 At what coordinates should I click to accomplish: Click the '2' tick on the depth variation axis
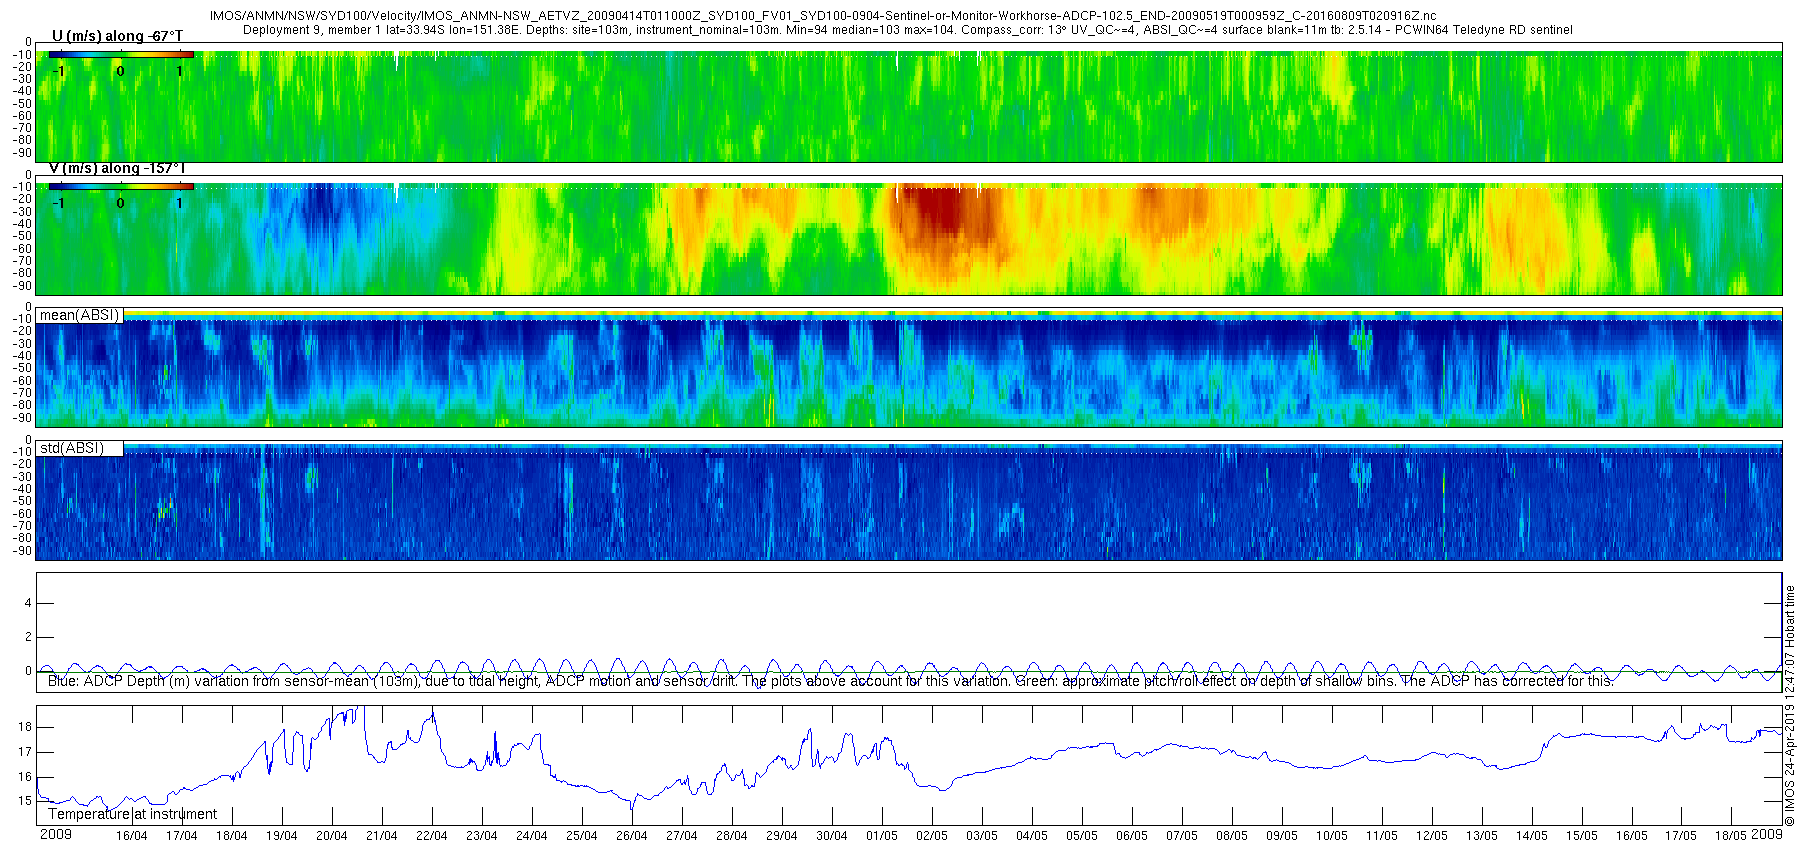coord(29,637)
